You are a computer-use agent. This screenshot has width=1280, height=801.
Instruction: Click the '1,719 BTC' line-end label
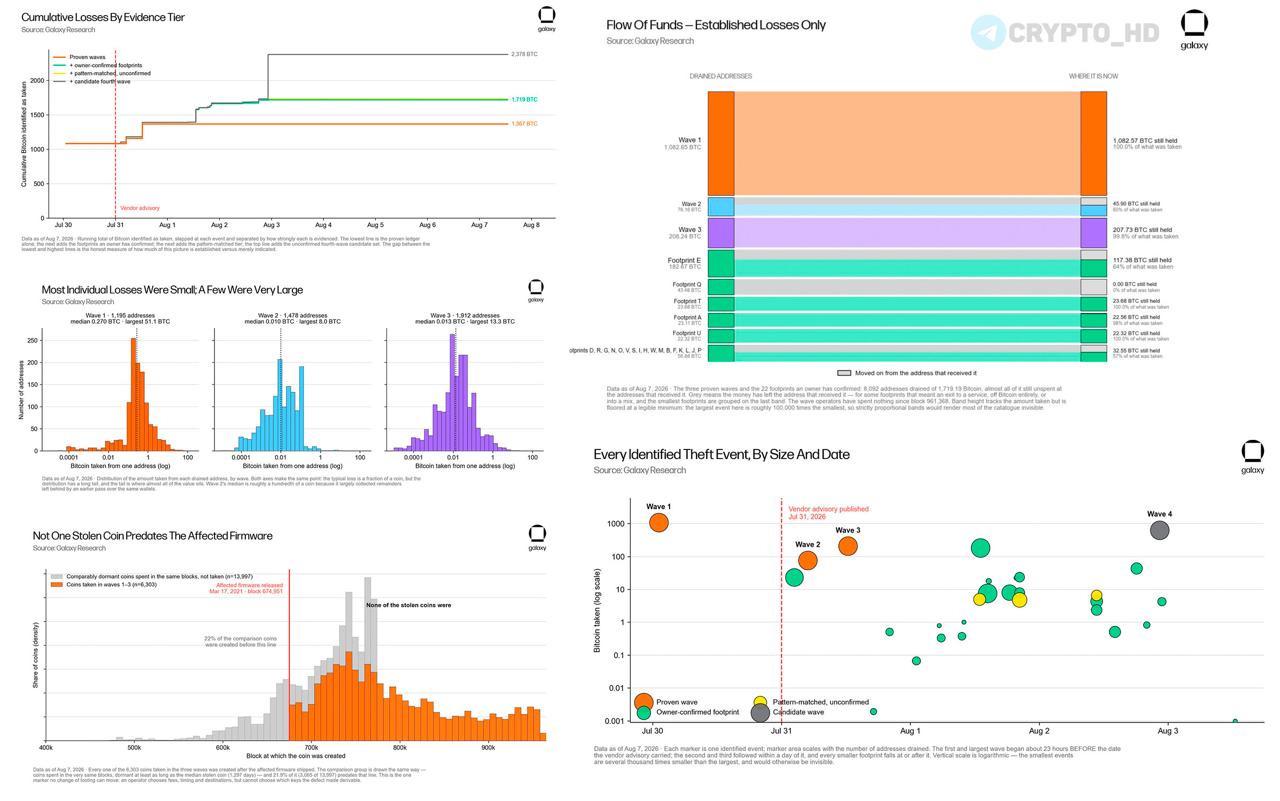pyautogui.click(x=524, y=100)
